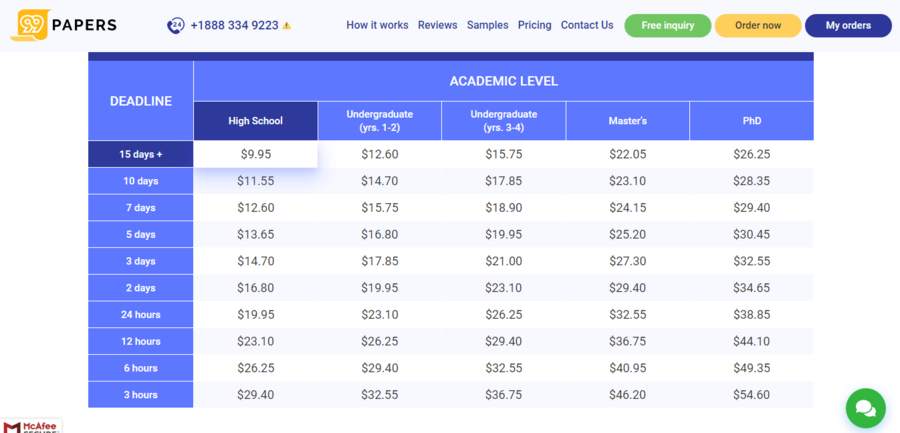The height and width of the screenshot is (433, 900).
Task: Pick the 24 hours deadline row
Action: point(141,315)
